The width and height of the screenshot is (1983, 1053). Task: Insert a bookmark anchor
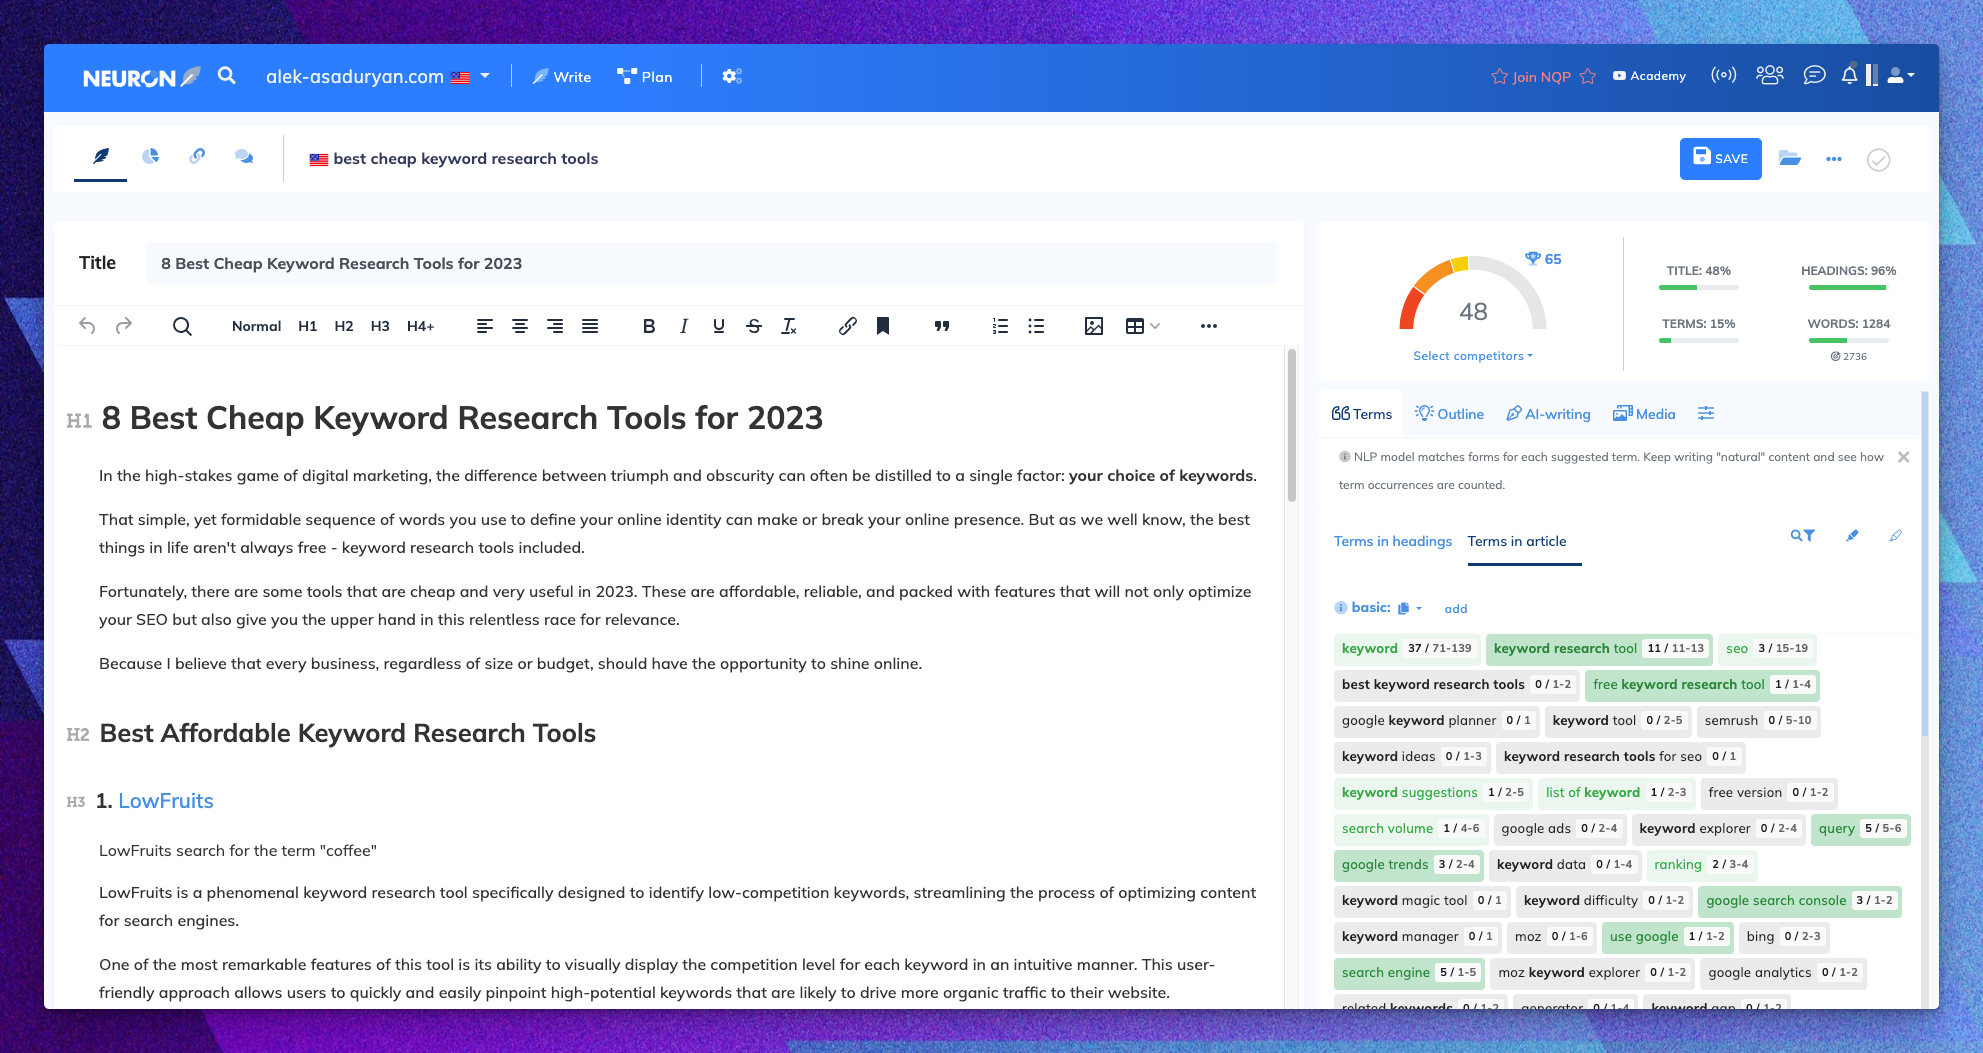point(883,326)
